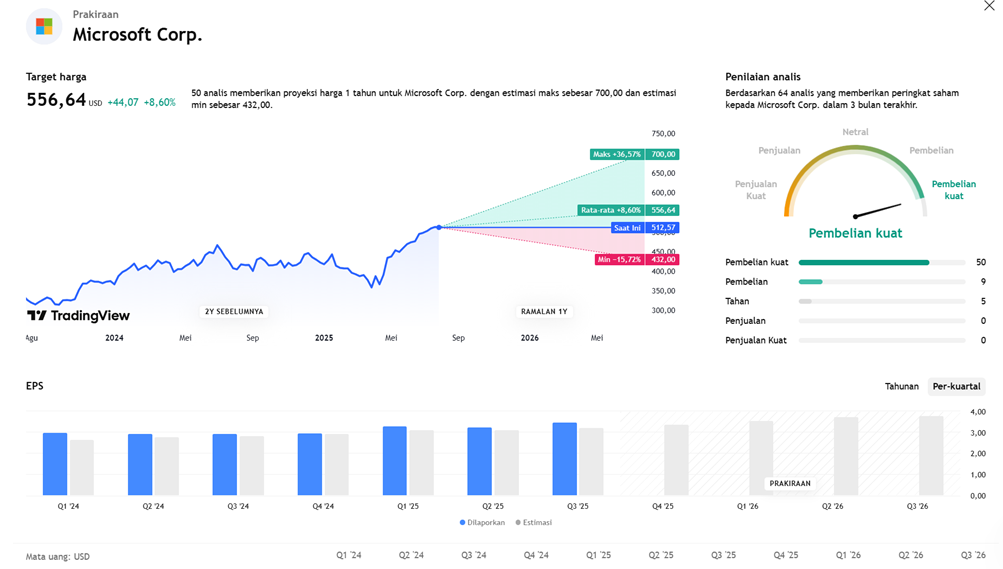Click the Rata-rata +8,60% price label
Screen dimensions: 1003x569
(x=628, y=210)
